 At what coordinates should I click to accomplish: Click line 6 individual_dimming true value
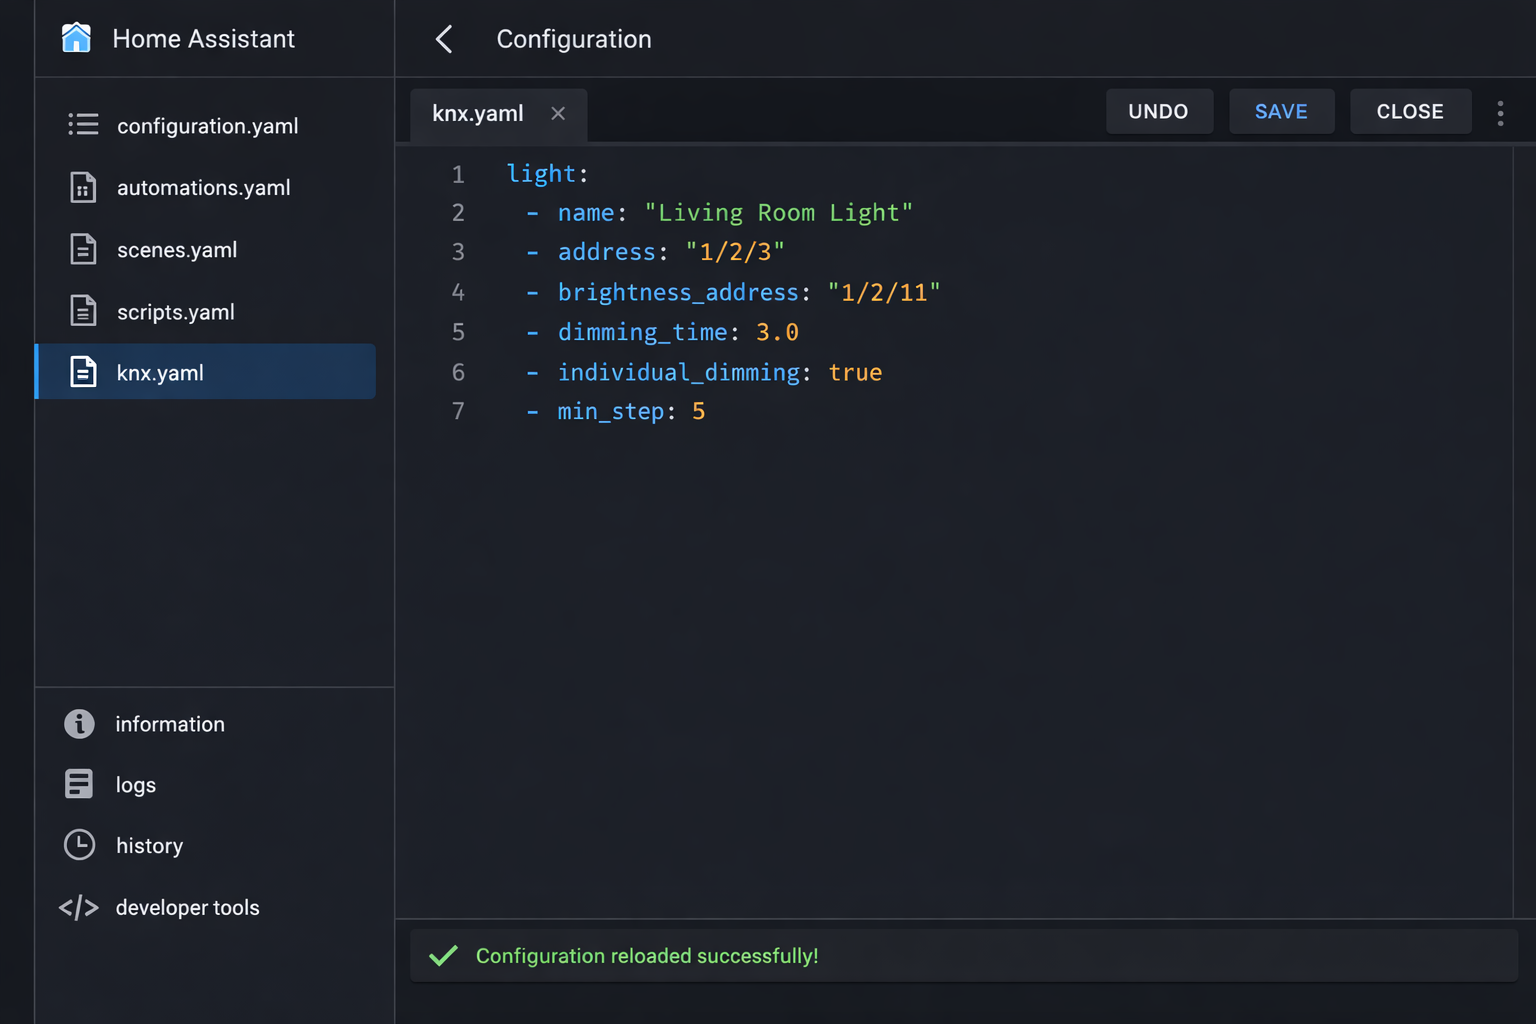coord(855,372)
